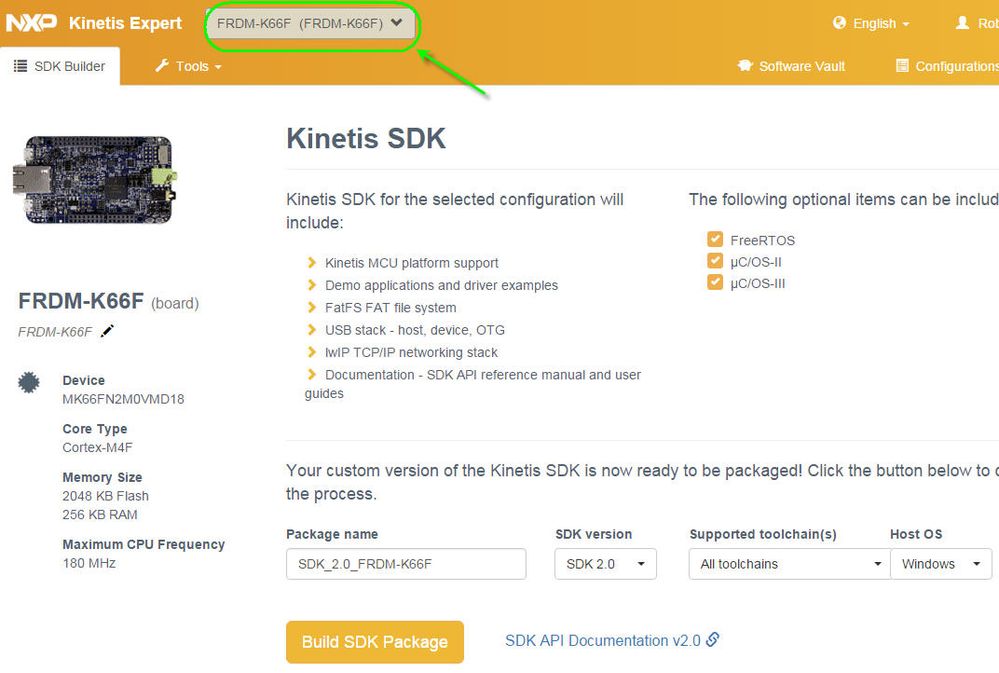Open the Tools menu
The height and width of the screenshot is (673, 999).
tap(188, 66)
